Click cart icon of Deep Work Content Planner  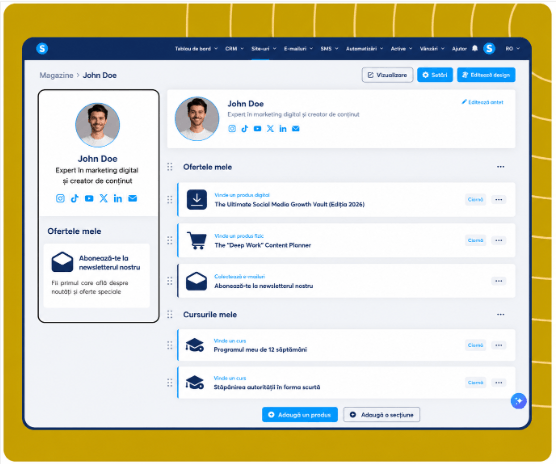point(196,240)
